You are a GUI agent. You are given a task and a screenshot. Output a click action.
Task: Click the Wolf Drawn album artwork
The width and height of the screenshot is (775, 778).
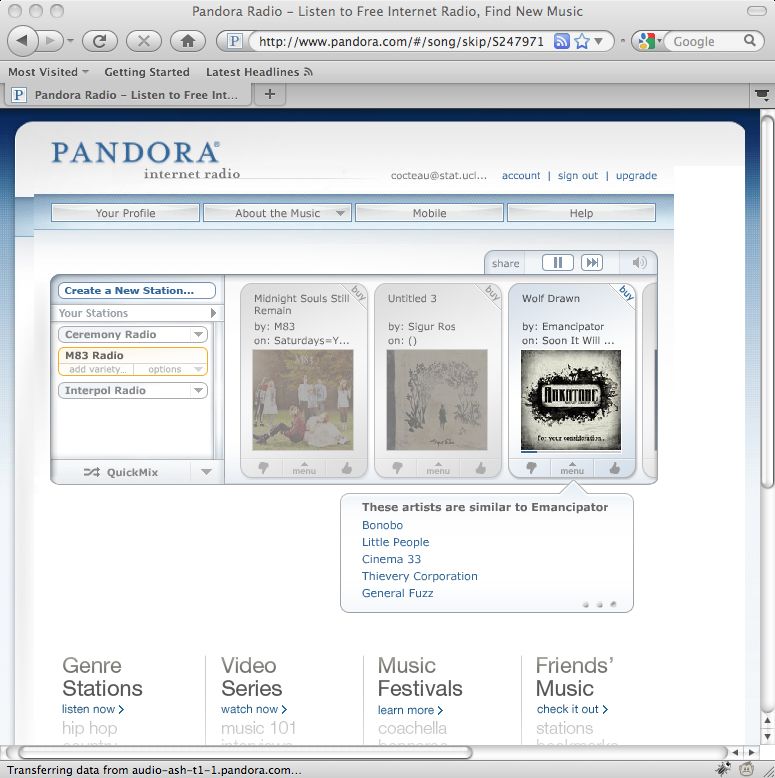pyautogui.click(x=571, y=400)
